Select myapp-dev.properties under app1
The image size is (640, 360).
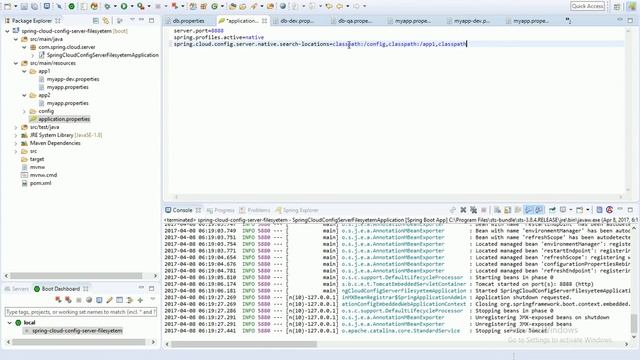[73, 79]
